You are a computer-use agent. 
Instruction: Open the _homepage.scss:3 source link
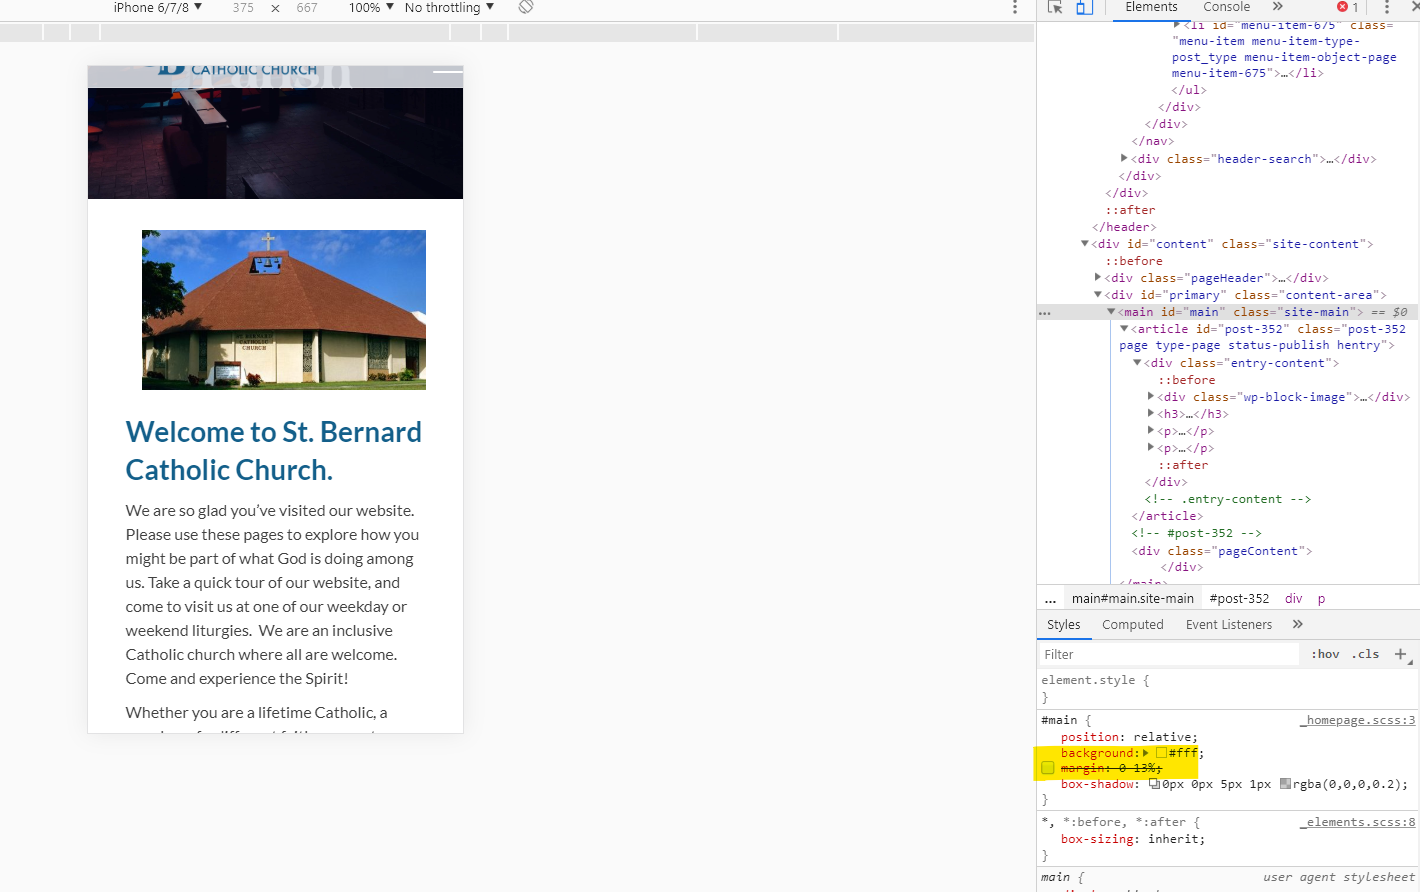(x=1357, y=720)
